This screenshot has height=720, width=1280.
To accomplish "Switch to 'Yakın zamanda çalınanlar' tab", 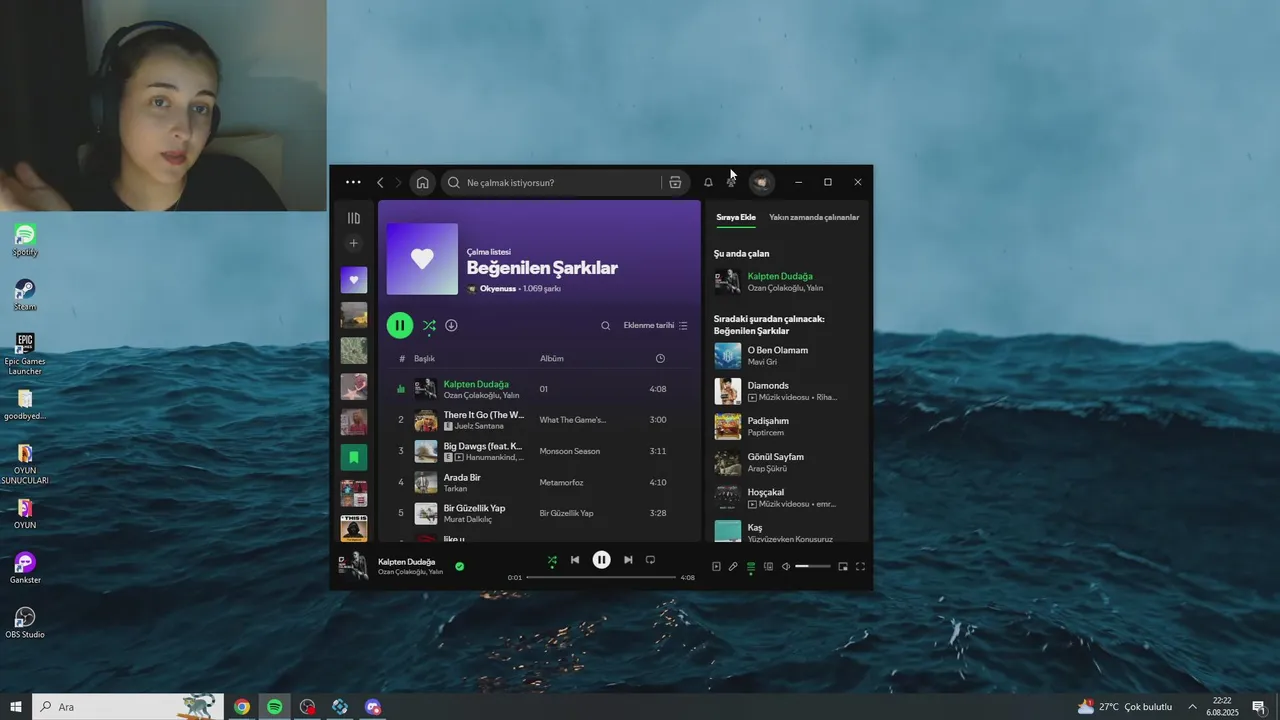I will click(814, 217).
